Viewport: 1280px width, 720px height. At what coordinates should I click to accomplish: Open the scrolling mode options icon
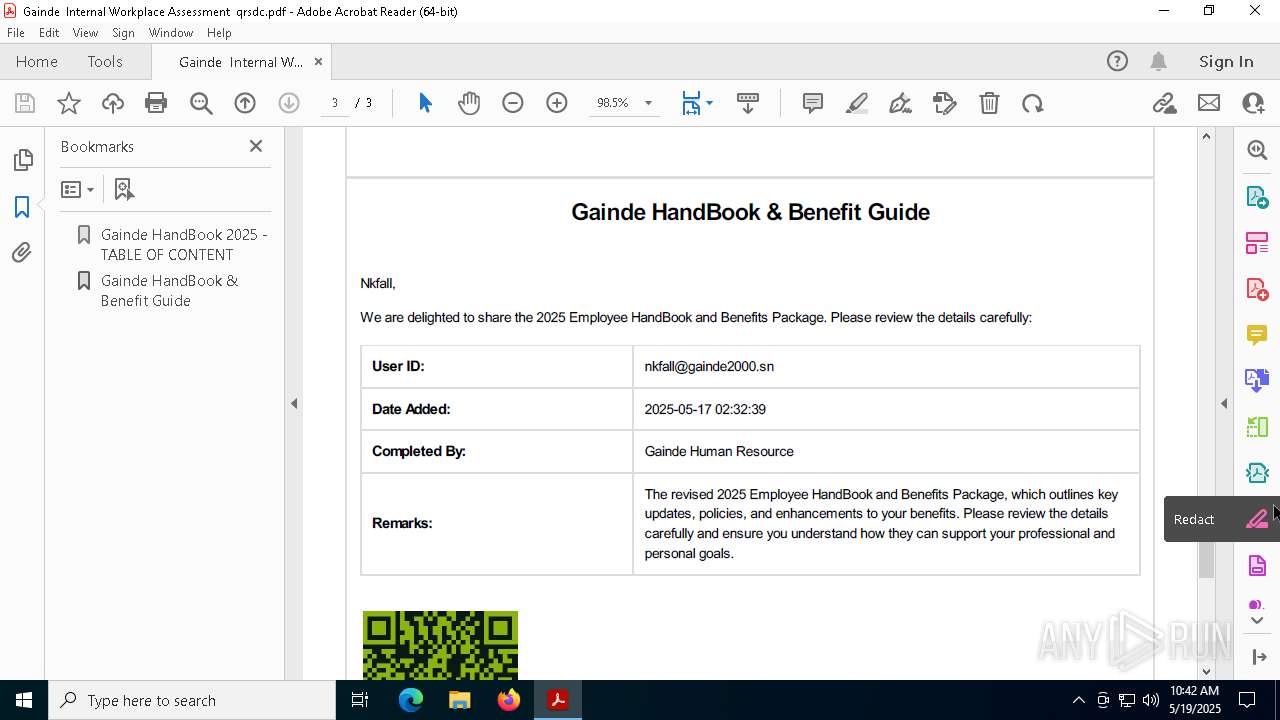coord(748,103)
